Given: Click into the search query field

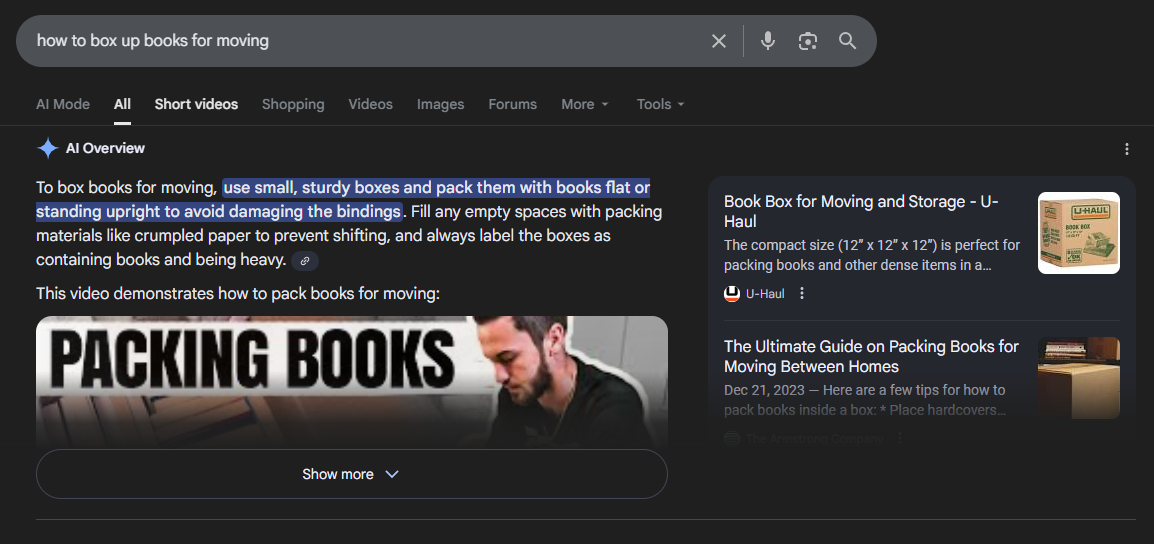Looking at the screenshot, I should [368, 40].
